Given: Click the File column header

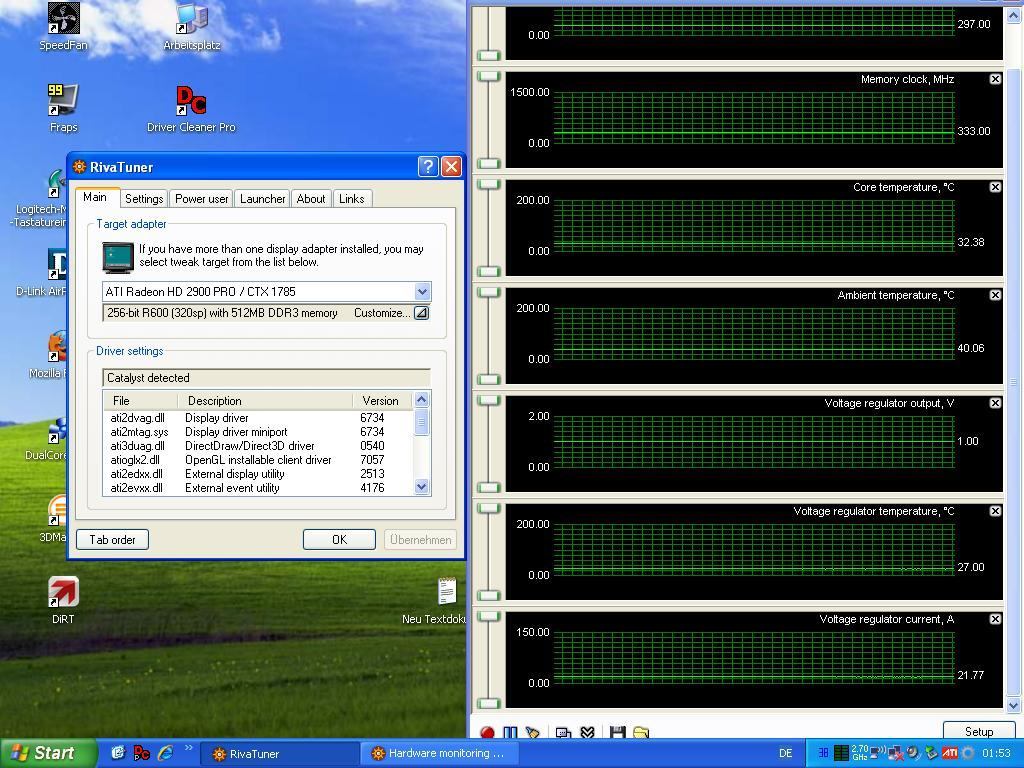Looking at the screenshot, I should coord(140,400).
